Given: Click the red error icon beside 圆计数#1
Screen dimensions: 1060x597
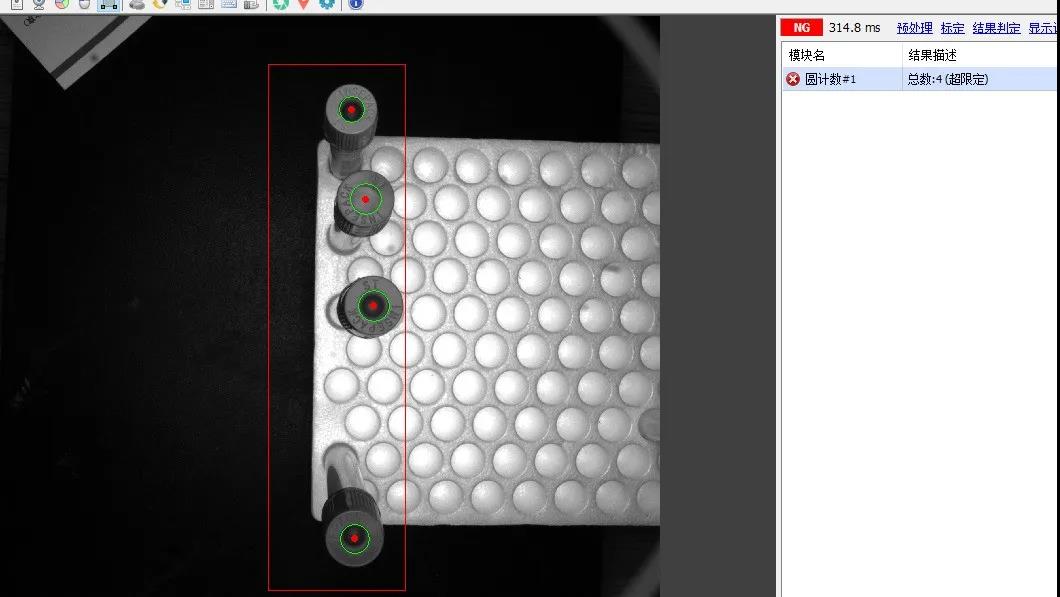Looking at the screenshot, I should point(793,79).
